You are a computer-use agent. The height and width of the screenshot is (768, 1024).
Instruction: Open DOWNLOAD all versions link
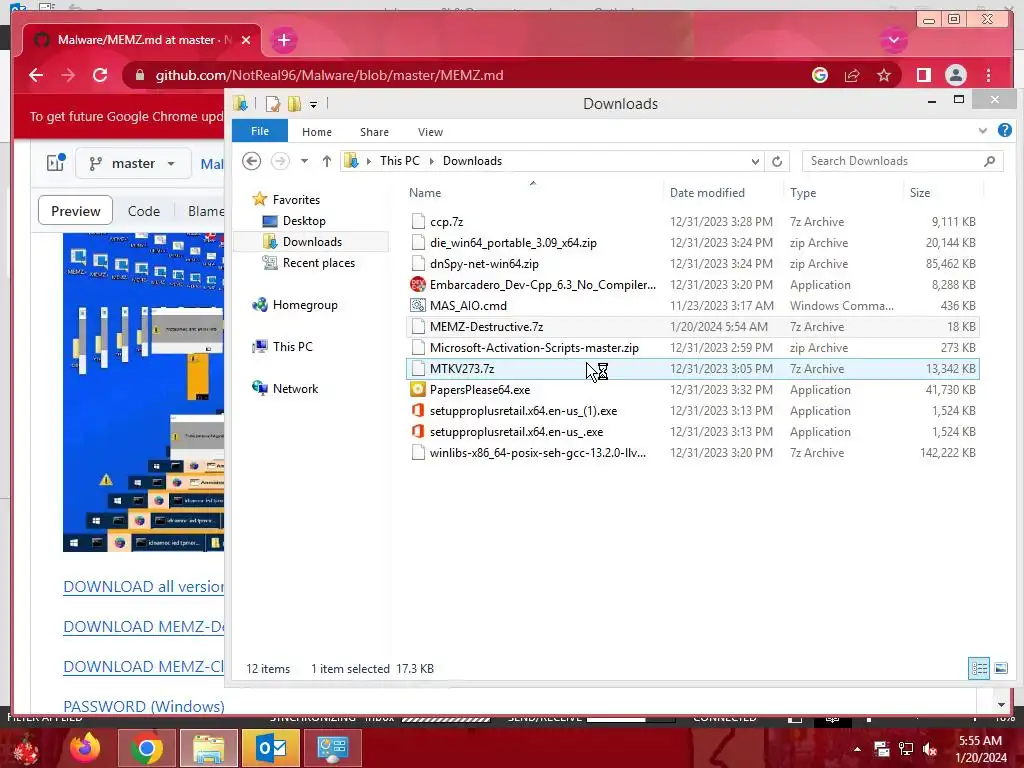click(144, 586)
